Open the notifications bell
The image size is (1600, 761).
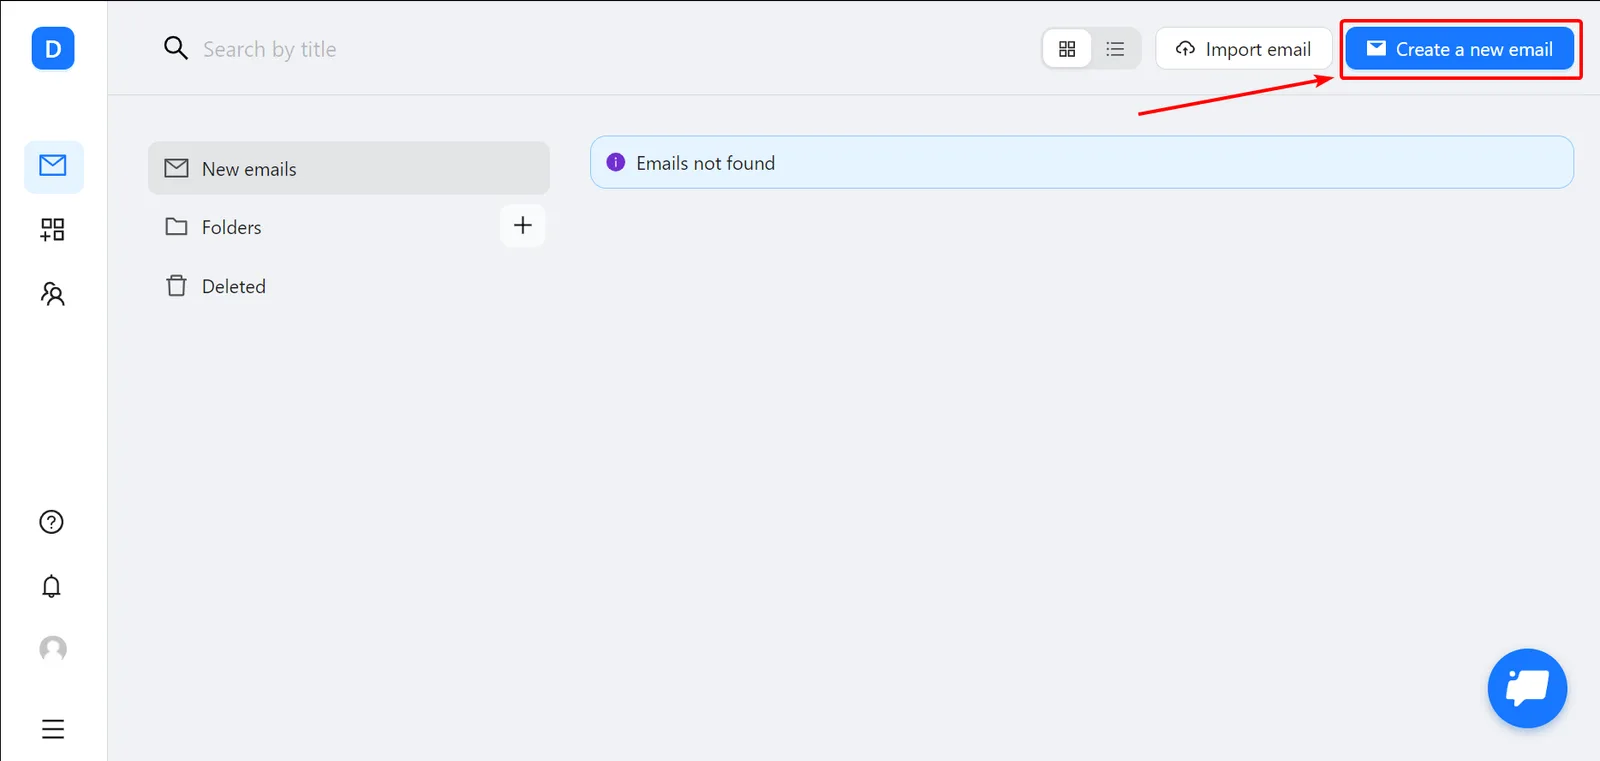click(51, 586)
